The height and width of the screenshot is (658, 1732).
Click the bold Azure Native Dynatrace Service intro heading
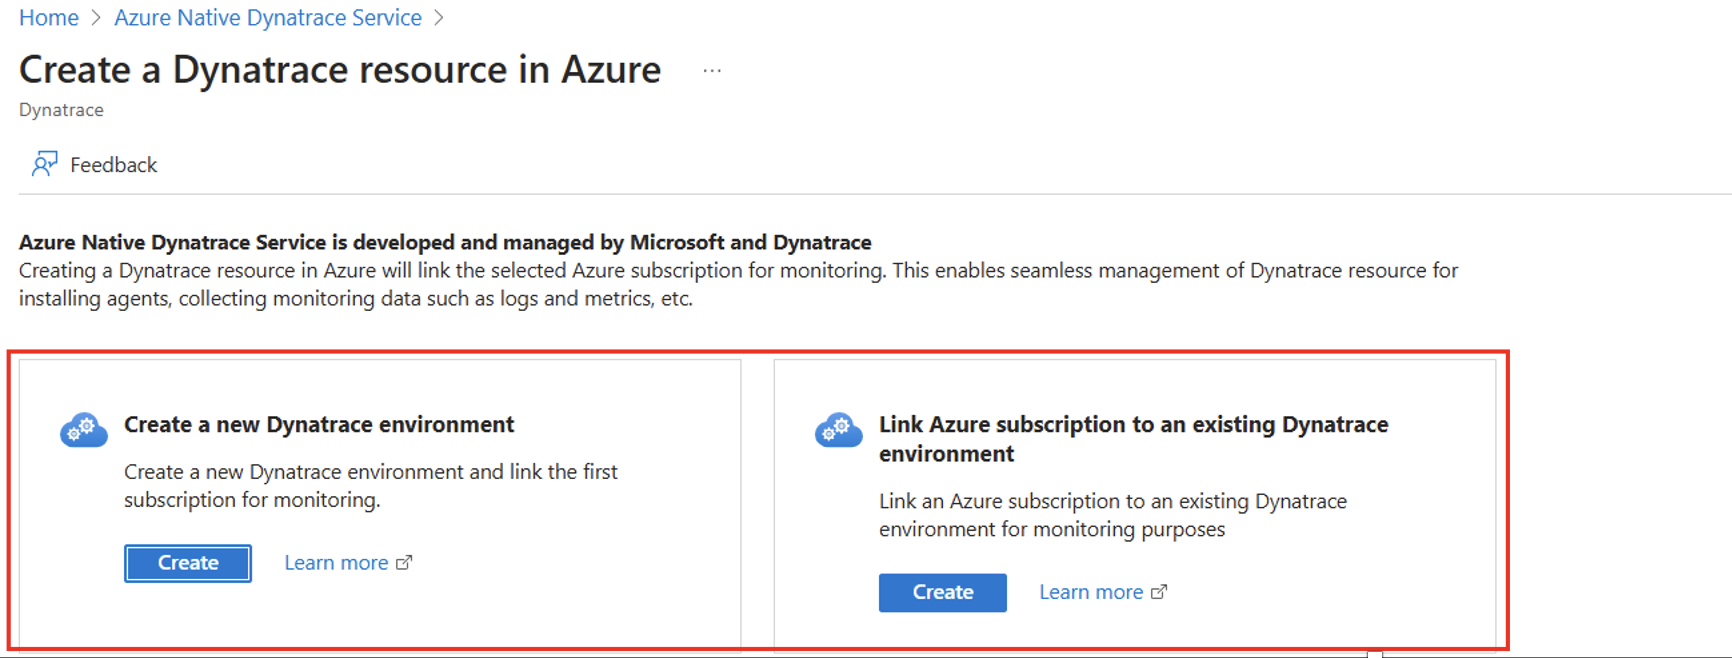tap(445, 242)
